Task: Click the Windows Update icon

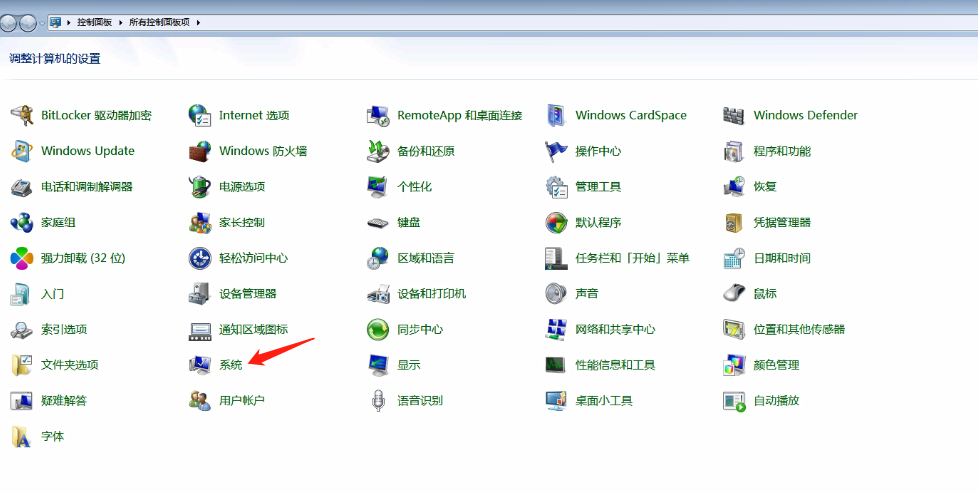Action: click(22, 151)
